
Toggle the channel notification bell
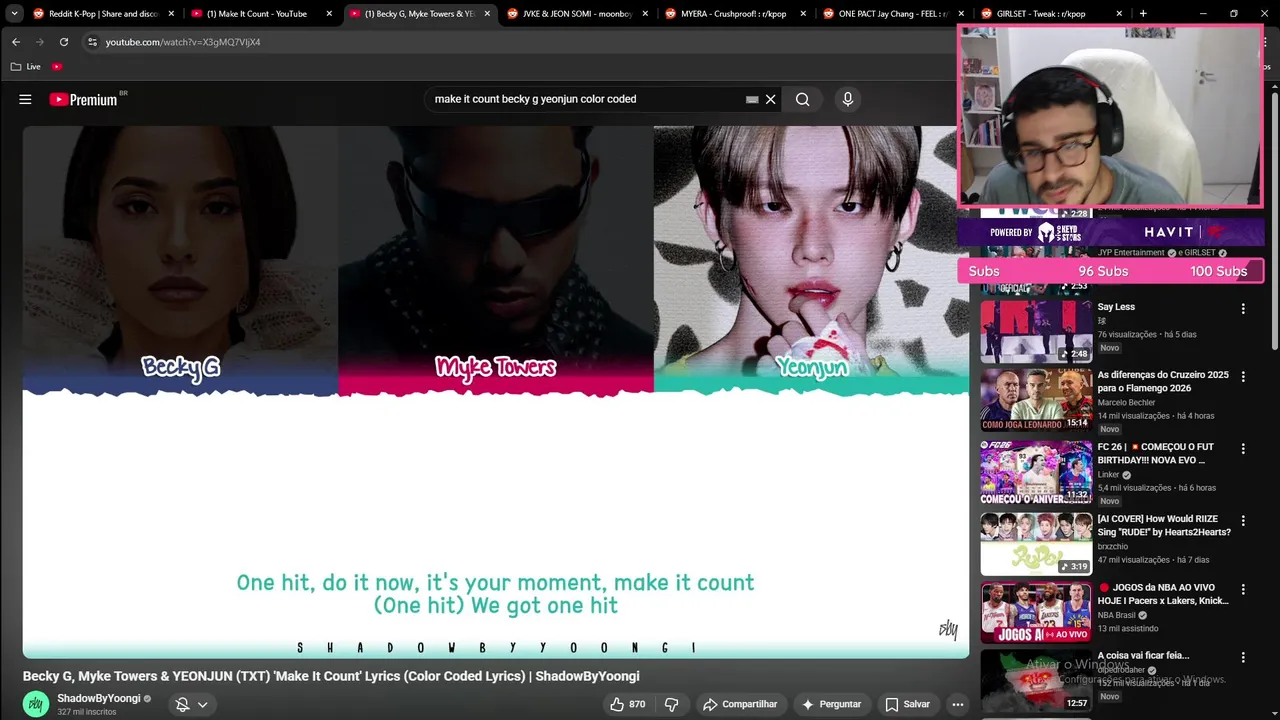click(x=182, y=704)
